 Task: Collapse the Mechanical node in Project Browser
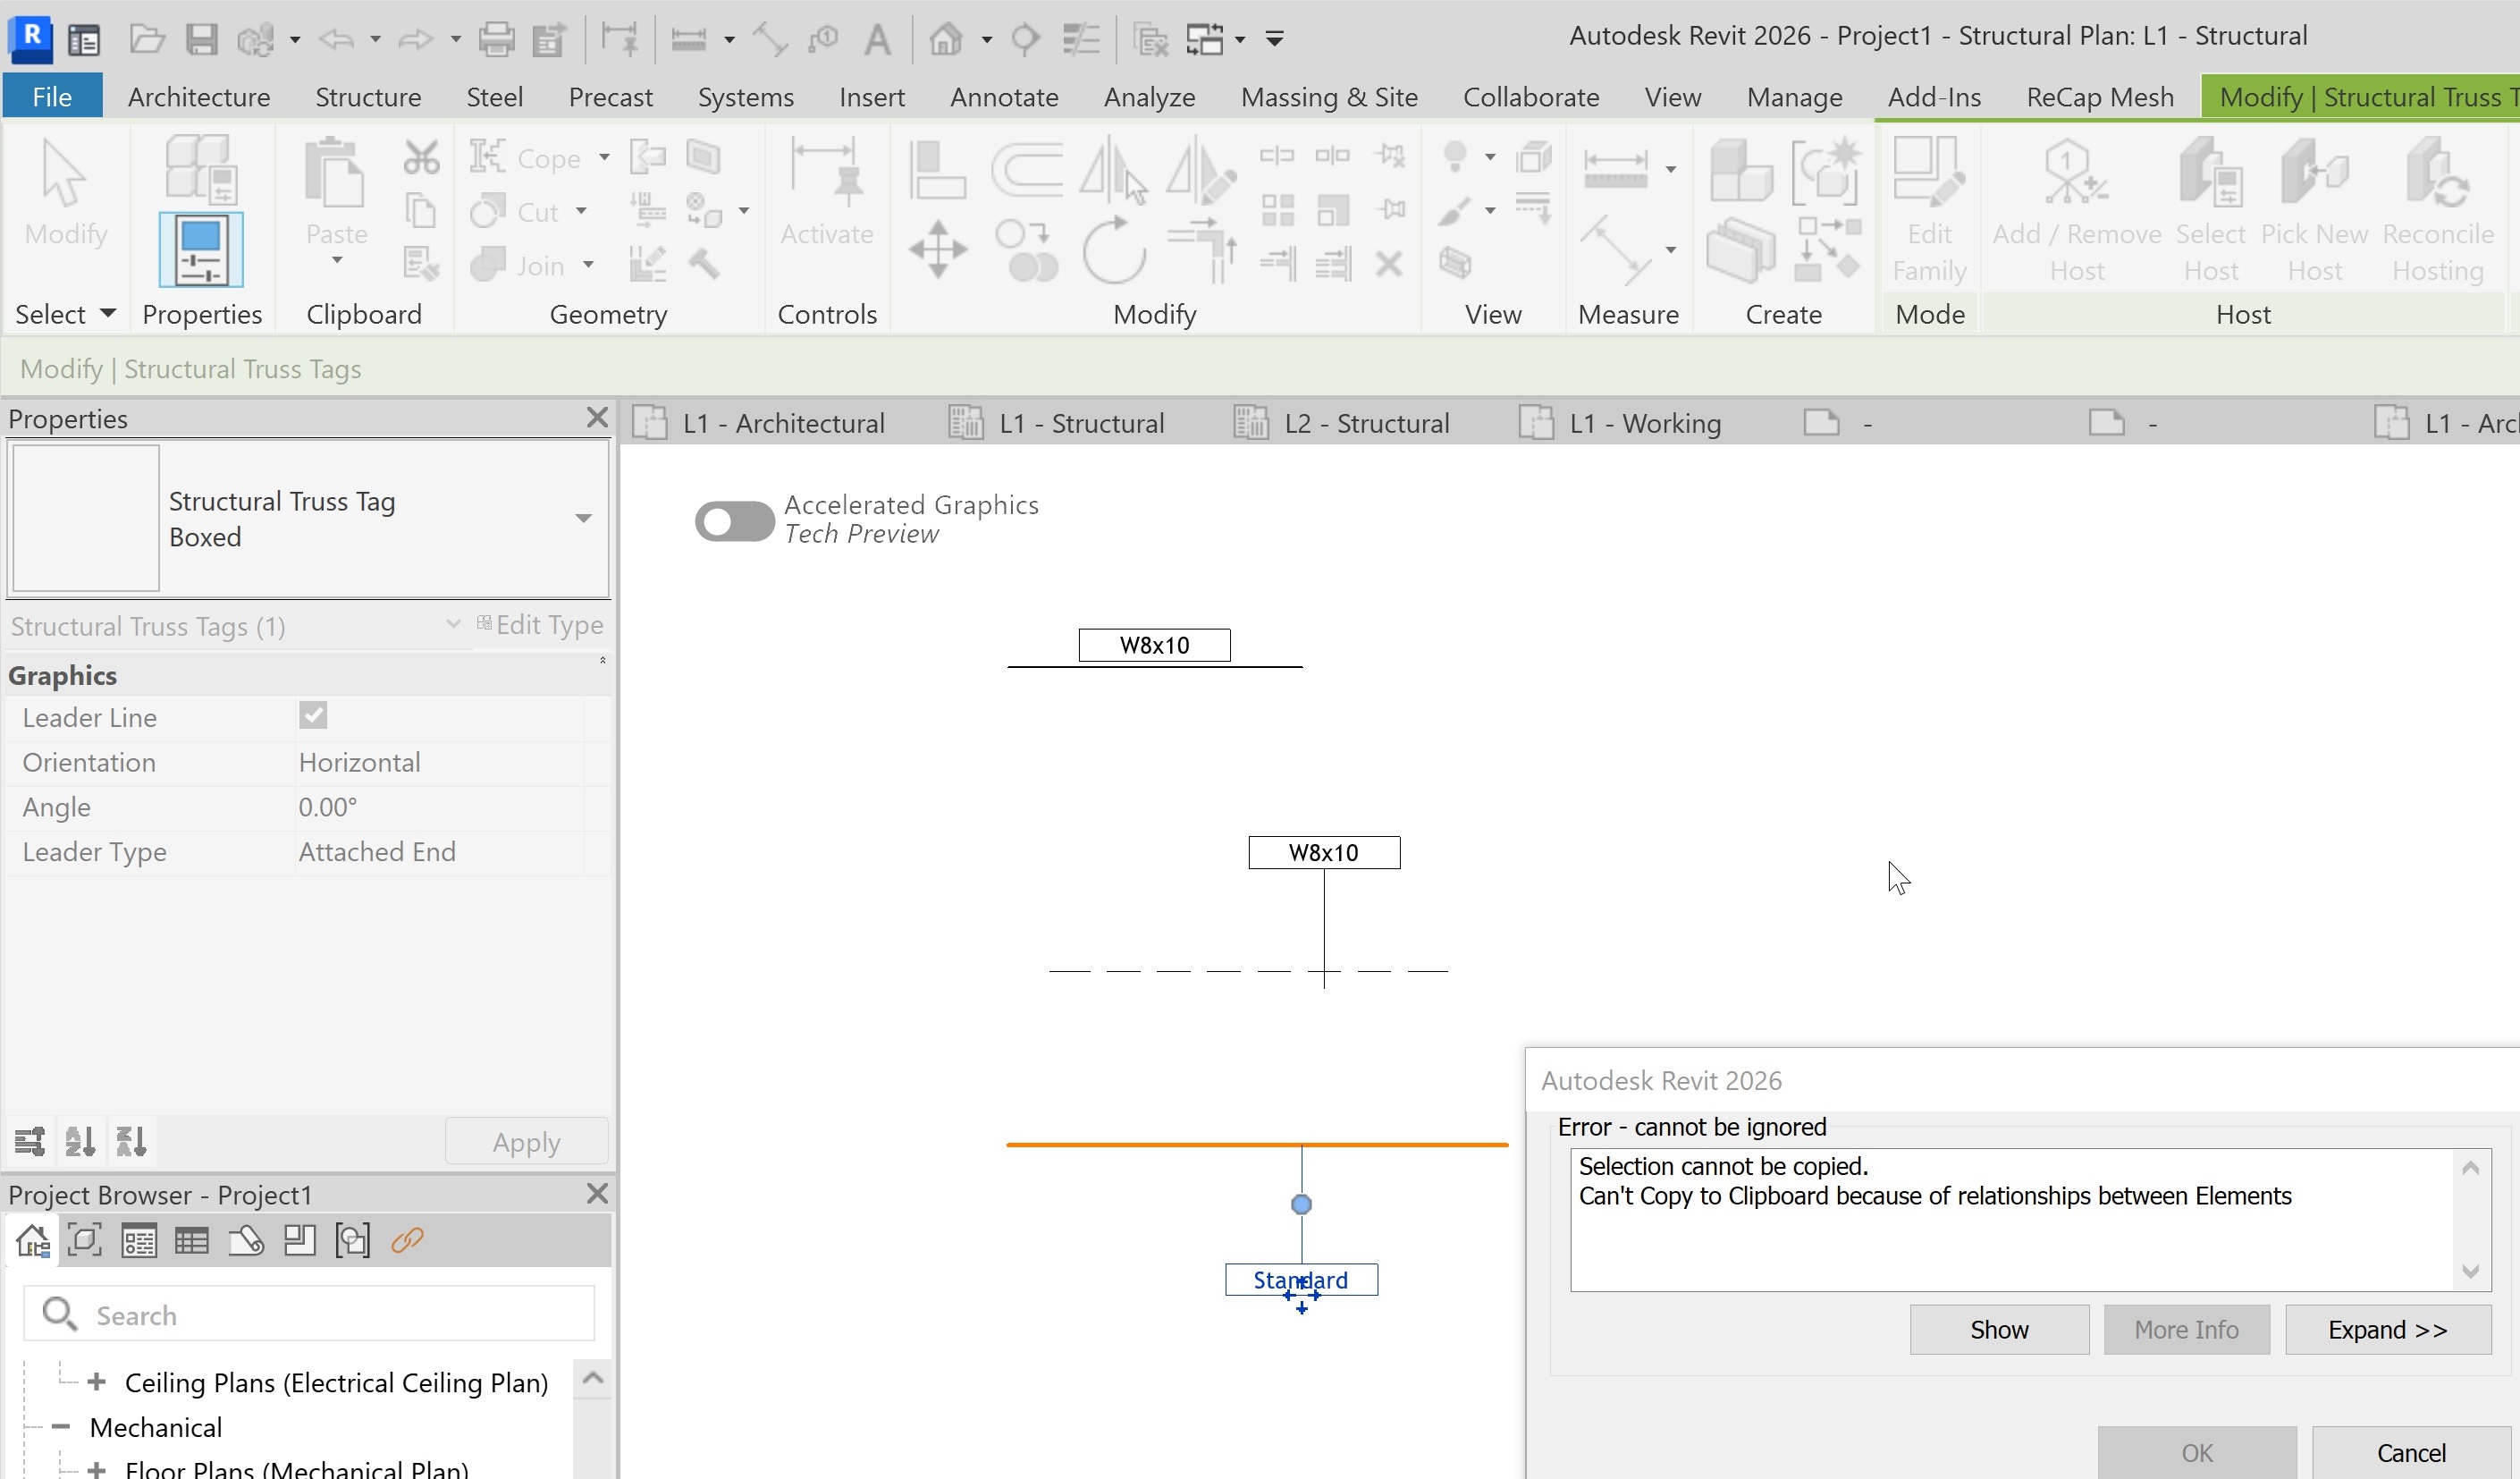(x=60, y=1426)
